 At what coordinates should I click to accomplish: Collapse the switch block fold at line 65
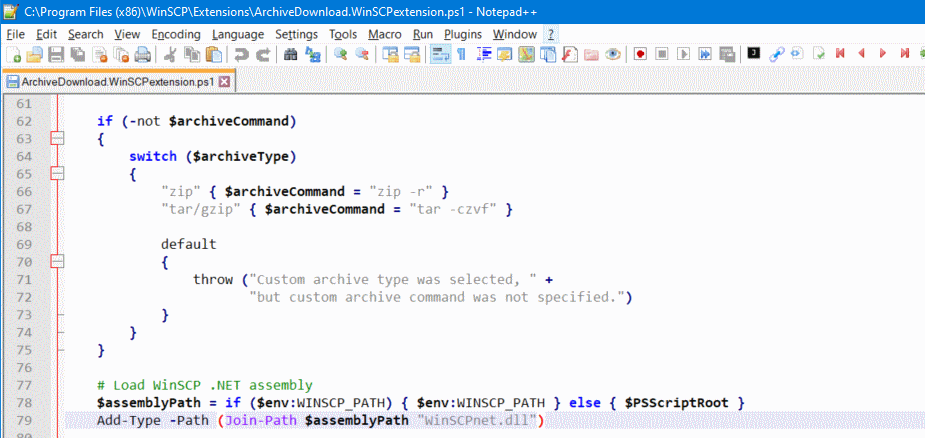tap(57, 173)
